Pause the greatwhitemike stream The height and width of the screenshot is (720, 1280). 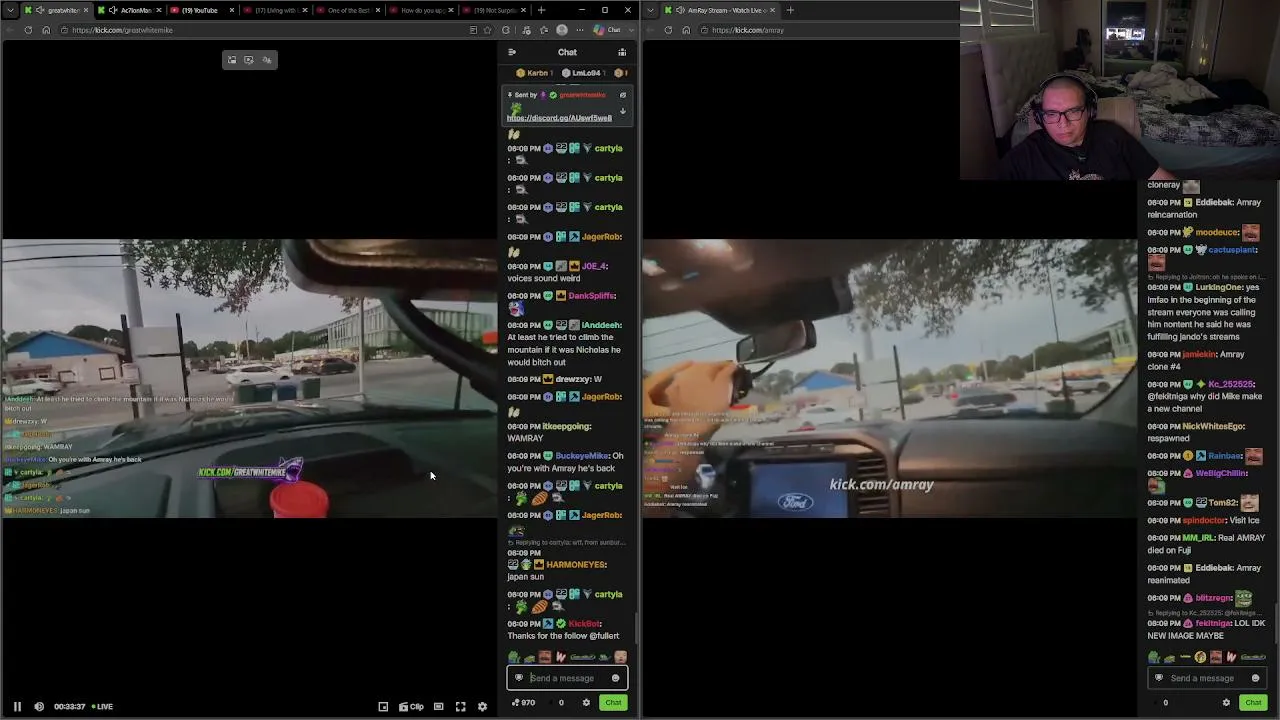coord(17,706)
